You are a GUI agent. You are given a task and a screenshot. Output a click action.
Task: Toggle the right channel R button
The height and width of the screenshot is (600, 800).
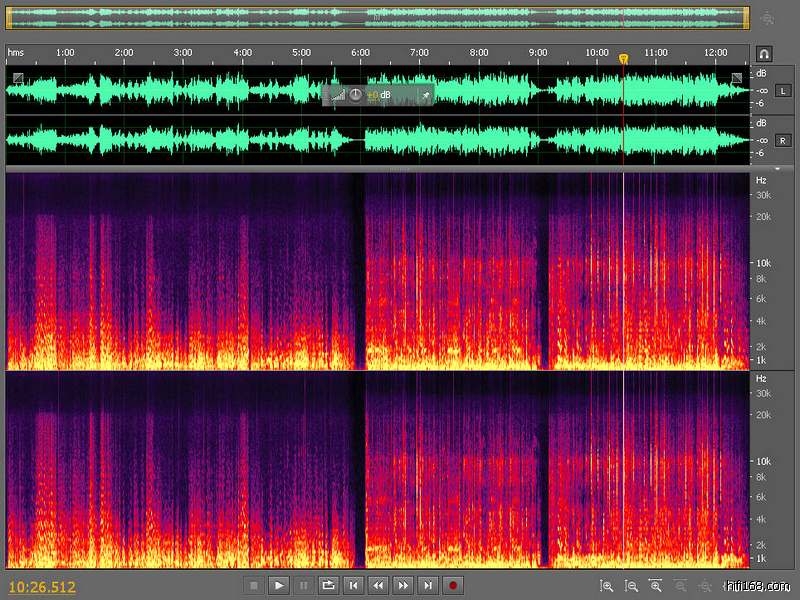(x=782, y=141)
